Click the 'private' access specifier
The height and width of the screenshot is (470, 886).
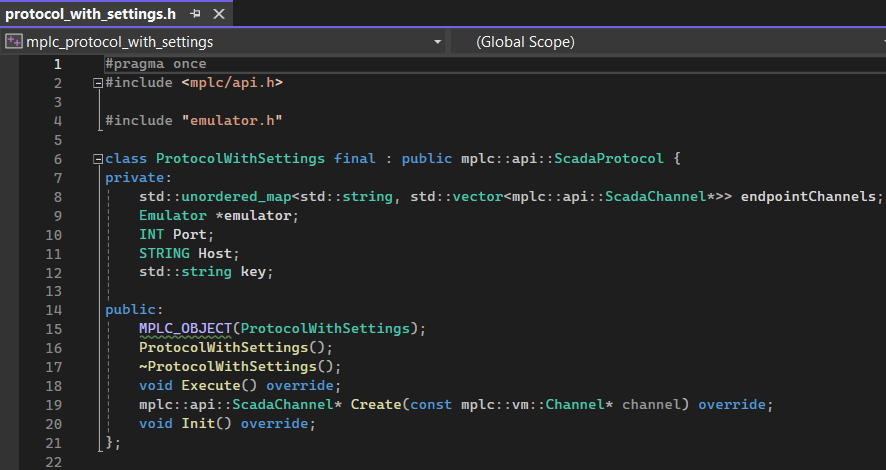pyautogui.click(x=134, y=177)
